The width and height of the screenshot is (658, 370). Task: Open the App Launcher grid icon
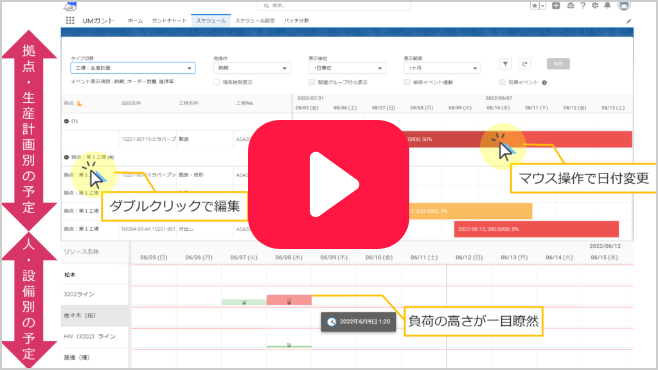pos(70,21)
